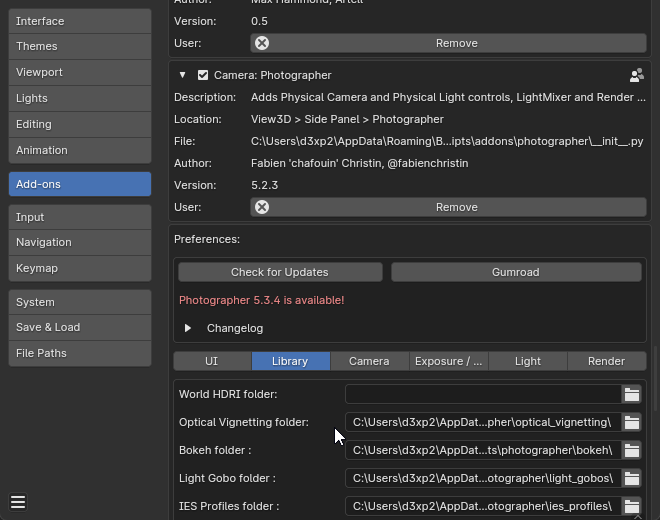Screen dimensions: 660x520
Task: Disable the Camera: Photographer addon checkbox
Action: coord(203,75)
